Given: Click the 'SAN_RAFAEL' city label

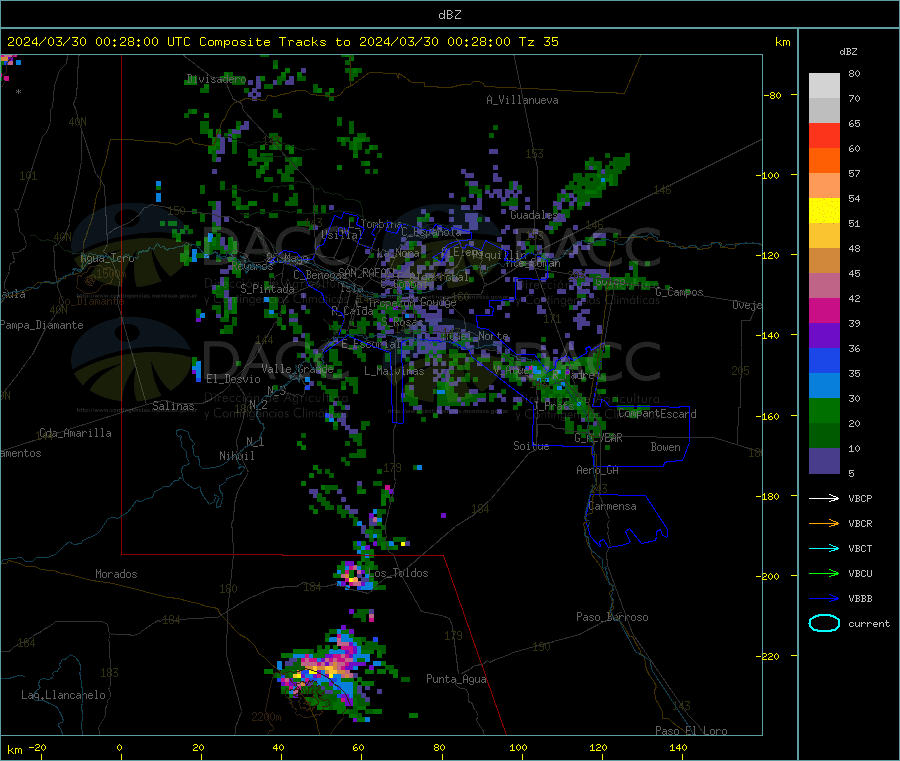Looking at the screenshot, I should pos(366,272).
